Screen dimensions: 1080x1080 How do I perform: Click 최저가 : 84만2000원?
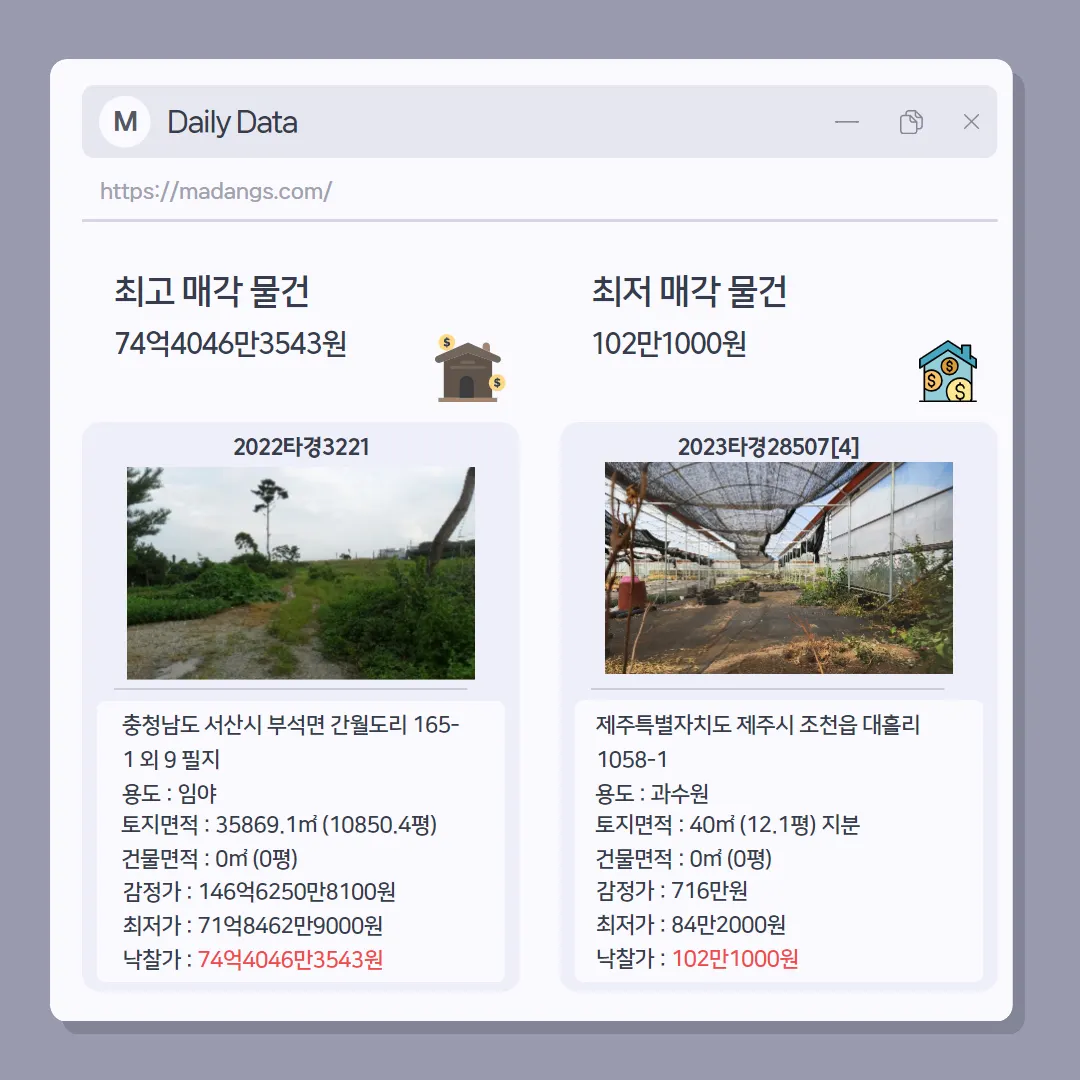pos(690,924)
